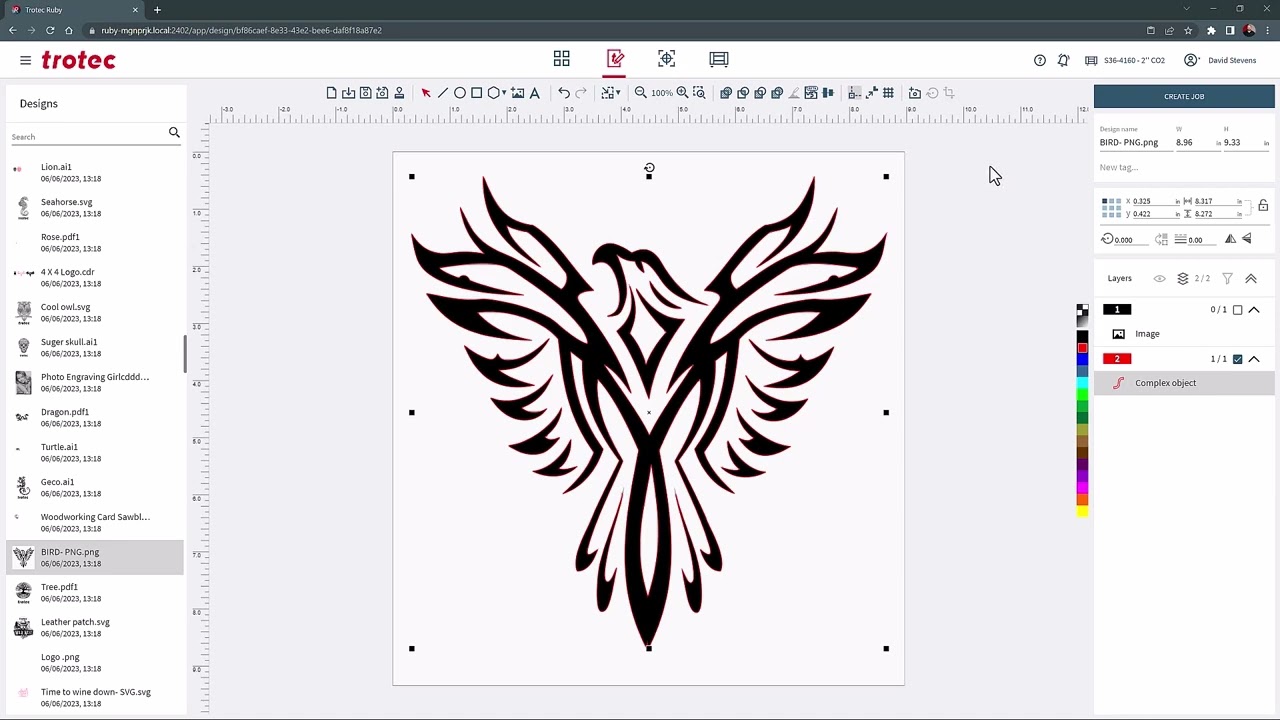Open the polygon tool dropdown arrow
The height and width of the screenshot is (720, 1280).
point(503,93)
